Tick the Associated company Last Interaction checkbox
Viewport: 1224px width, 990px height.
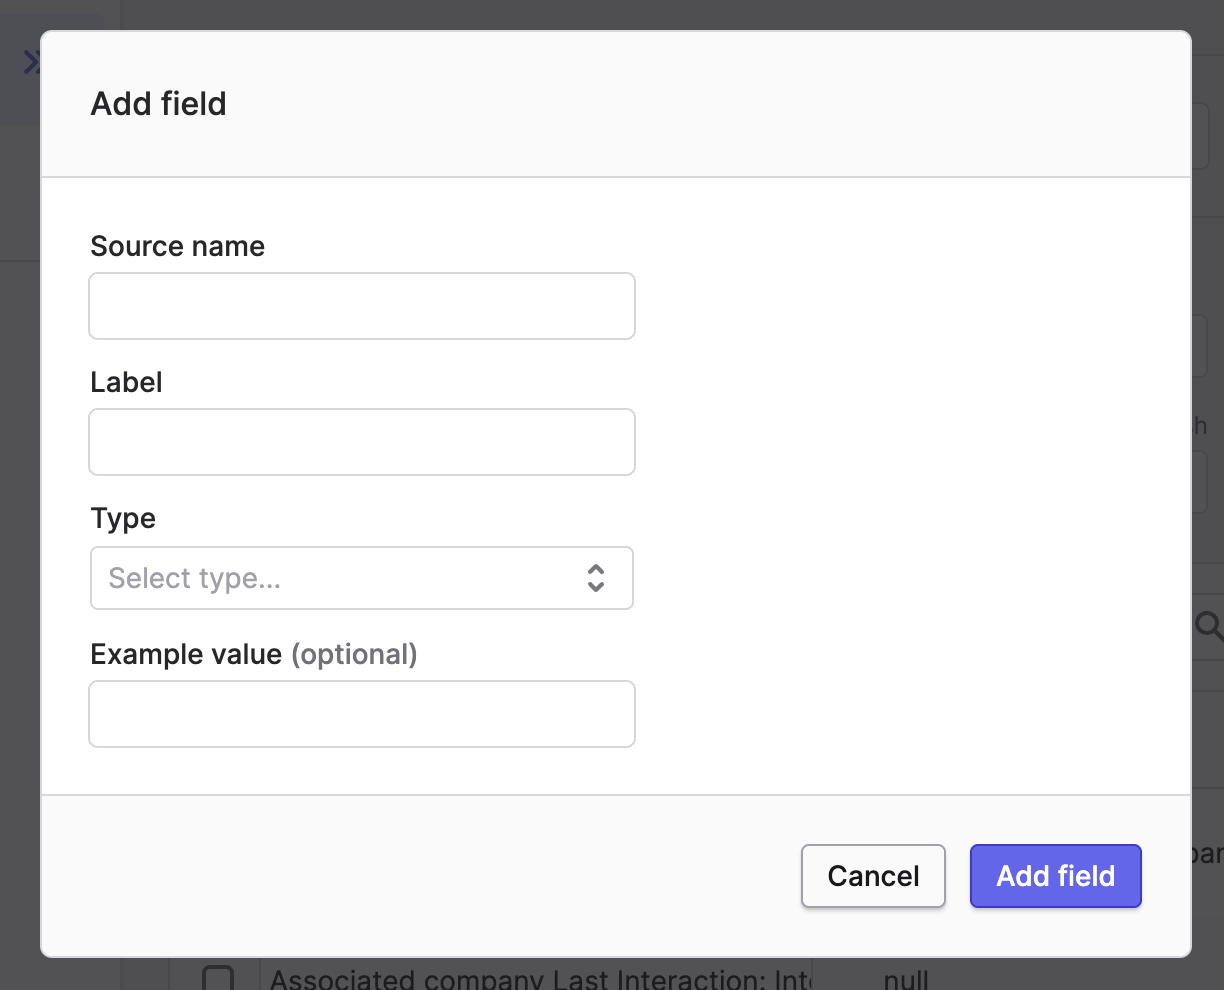[x=218, y=977]
